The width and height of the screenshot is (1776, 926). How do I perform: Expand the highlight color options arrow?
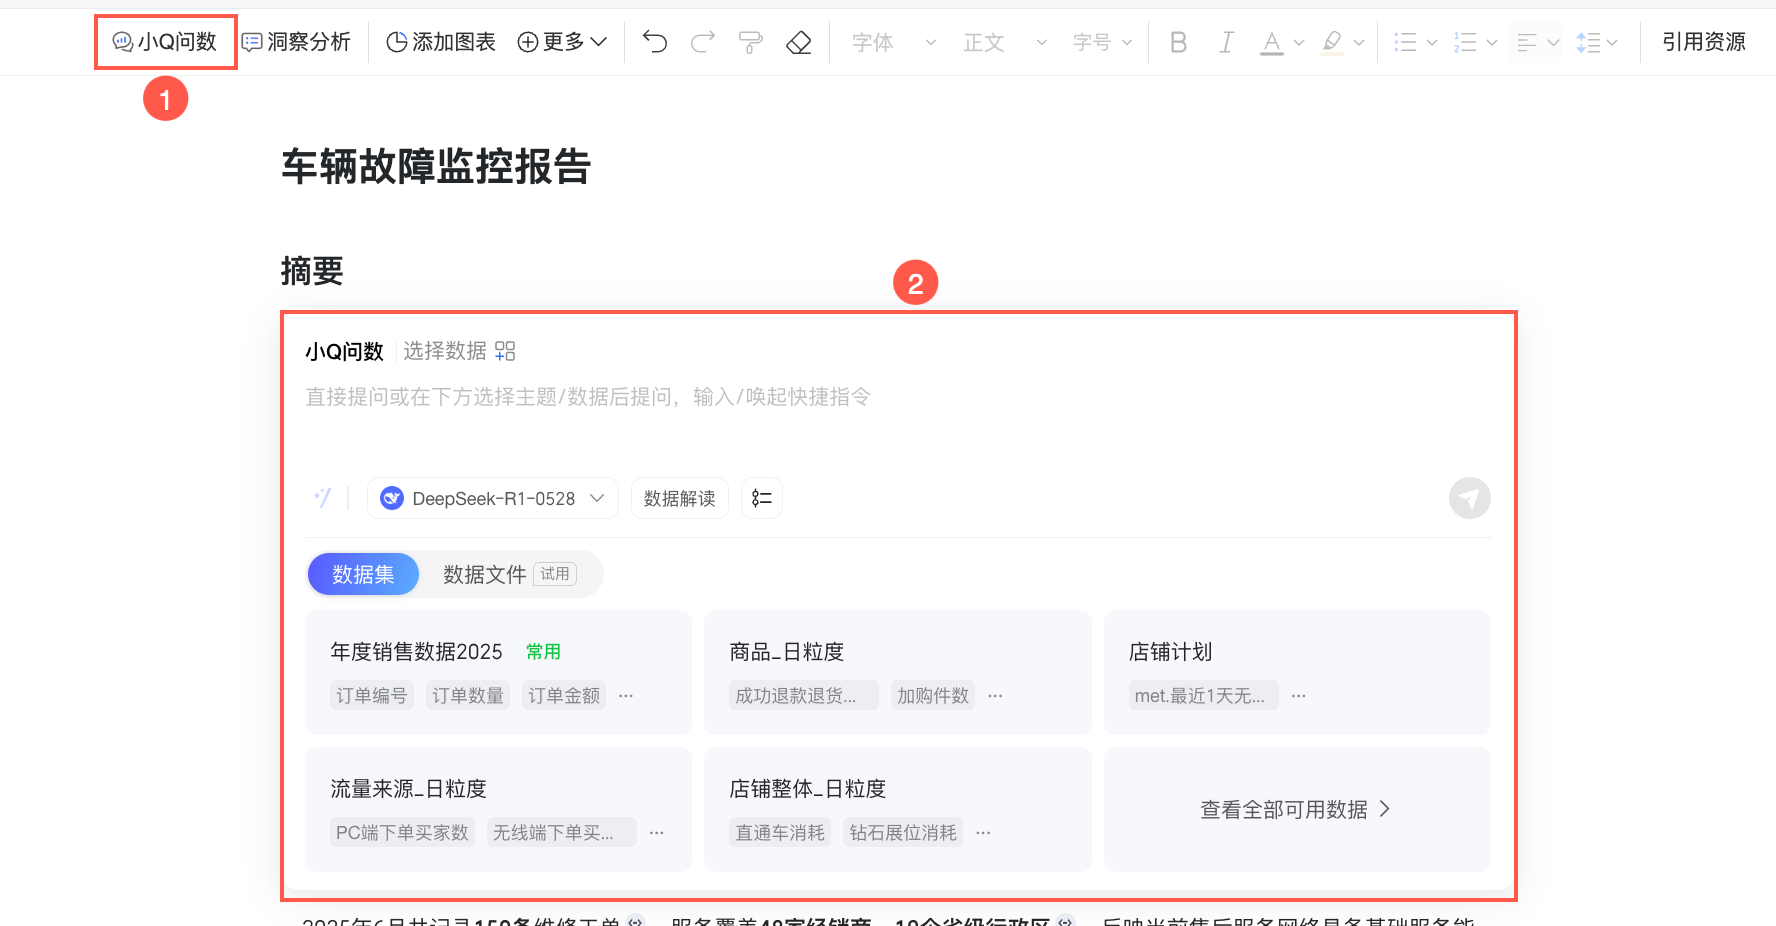point(1359,43)
